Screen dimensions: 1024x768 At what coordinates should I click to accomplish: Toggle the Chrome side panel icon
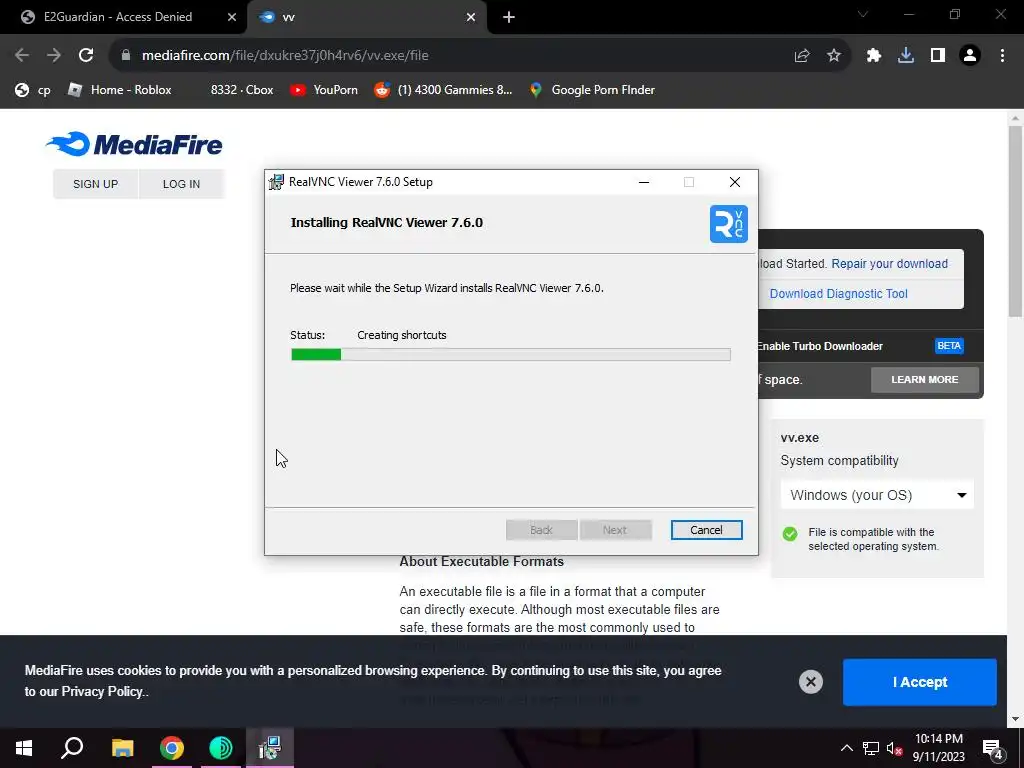938,56
